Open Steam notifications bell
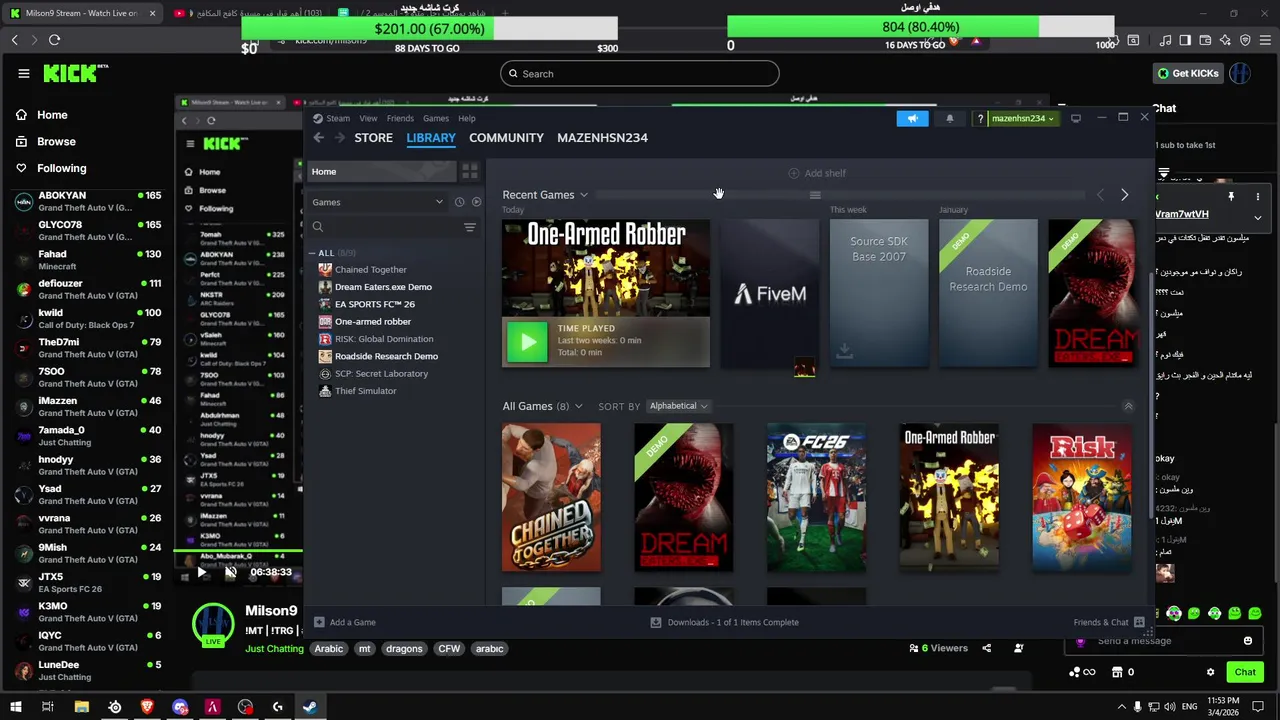This screenshot has width=1280, height=720. (950, 118)
